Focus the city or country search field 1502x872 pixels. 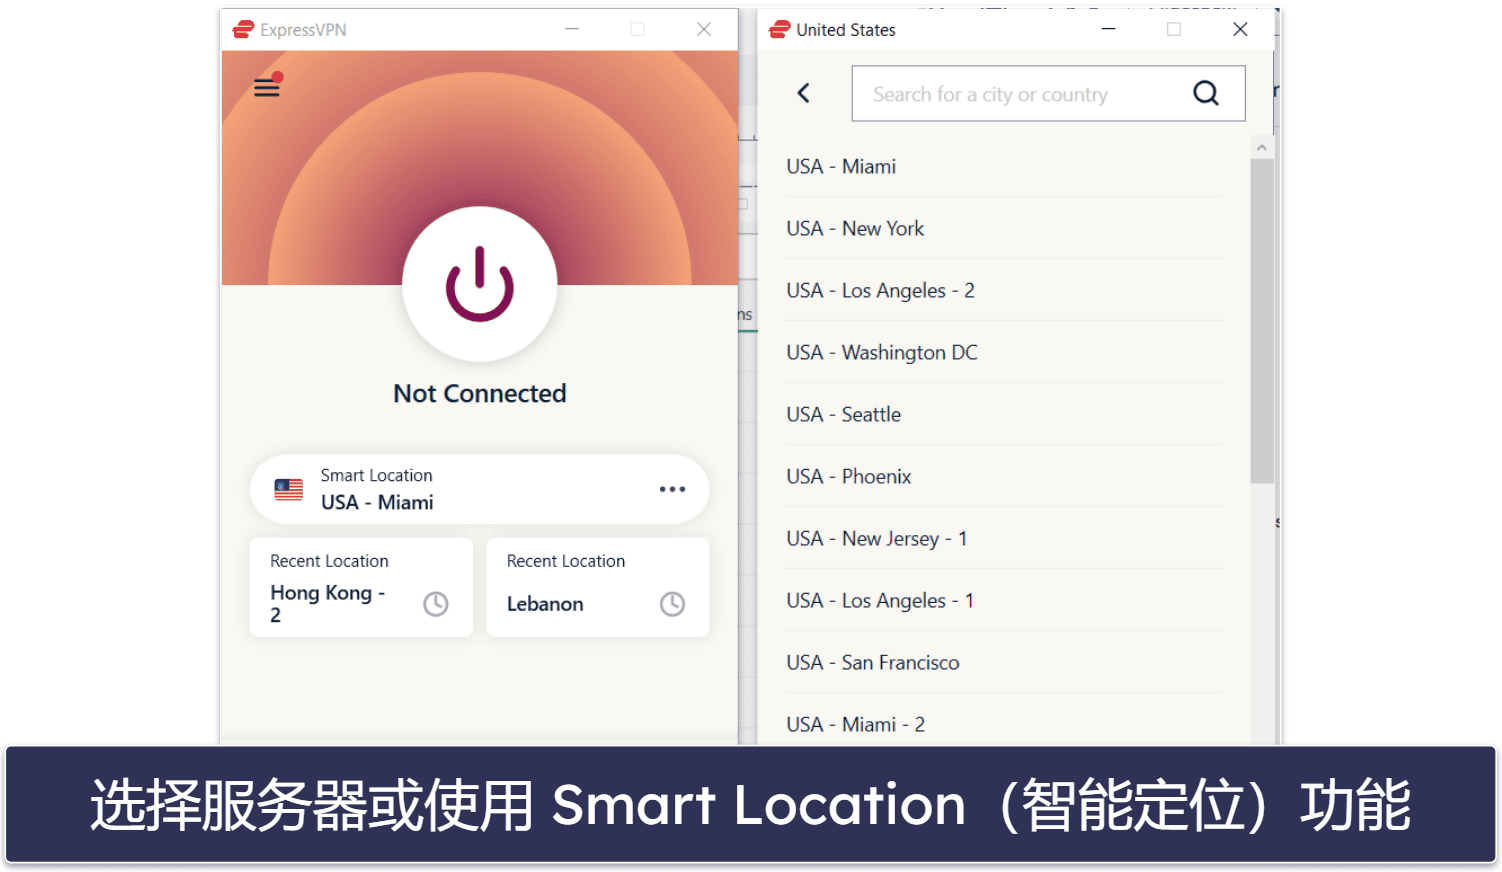pos(1048,93)
